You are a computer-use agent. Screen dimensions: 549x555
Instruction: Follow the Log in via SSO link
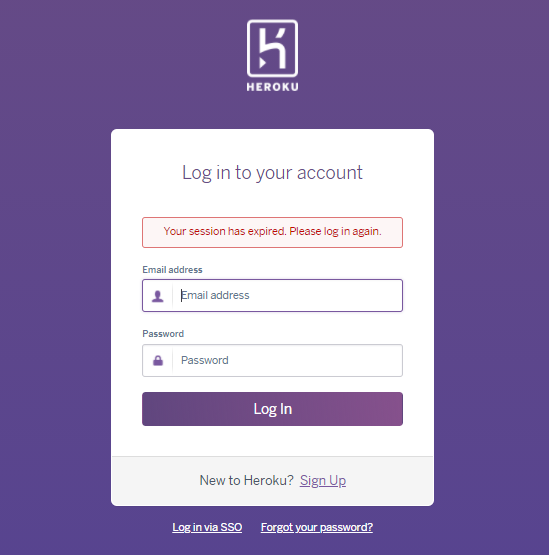207,527
